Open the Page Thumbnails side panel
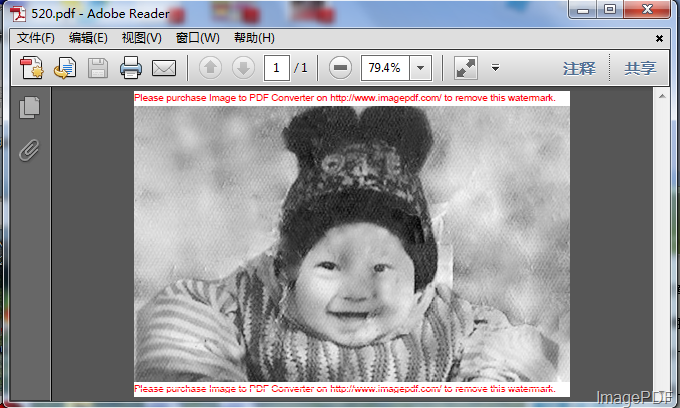Viewport: 680px width, 408px height. coord(29,108)
